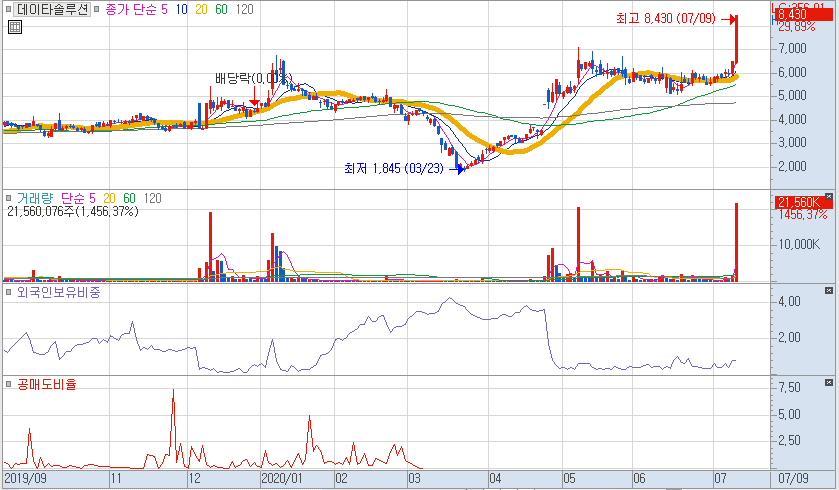Click the square marker before 외국인보유비중

(x=9, y=292)
